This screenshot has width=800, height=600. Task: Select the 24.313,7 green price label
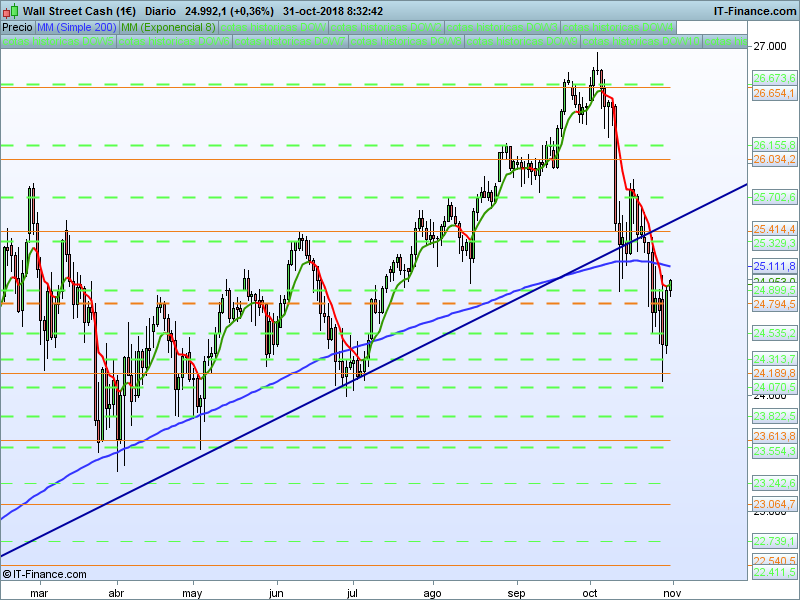774,359
